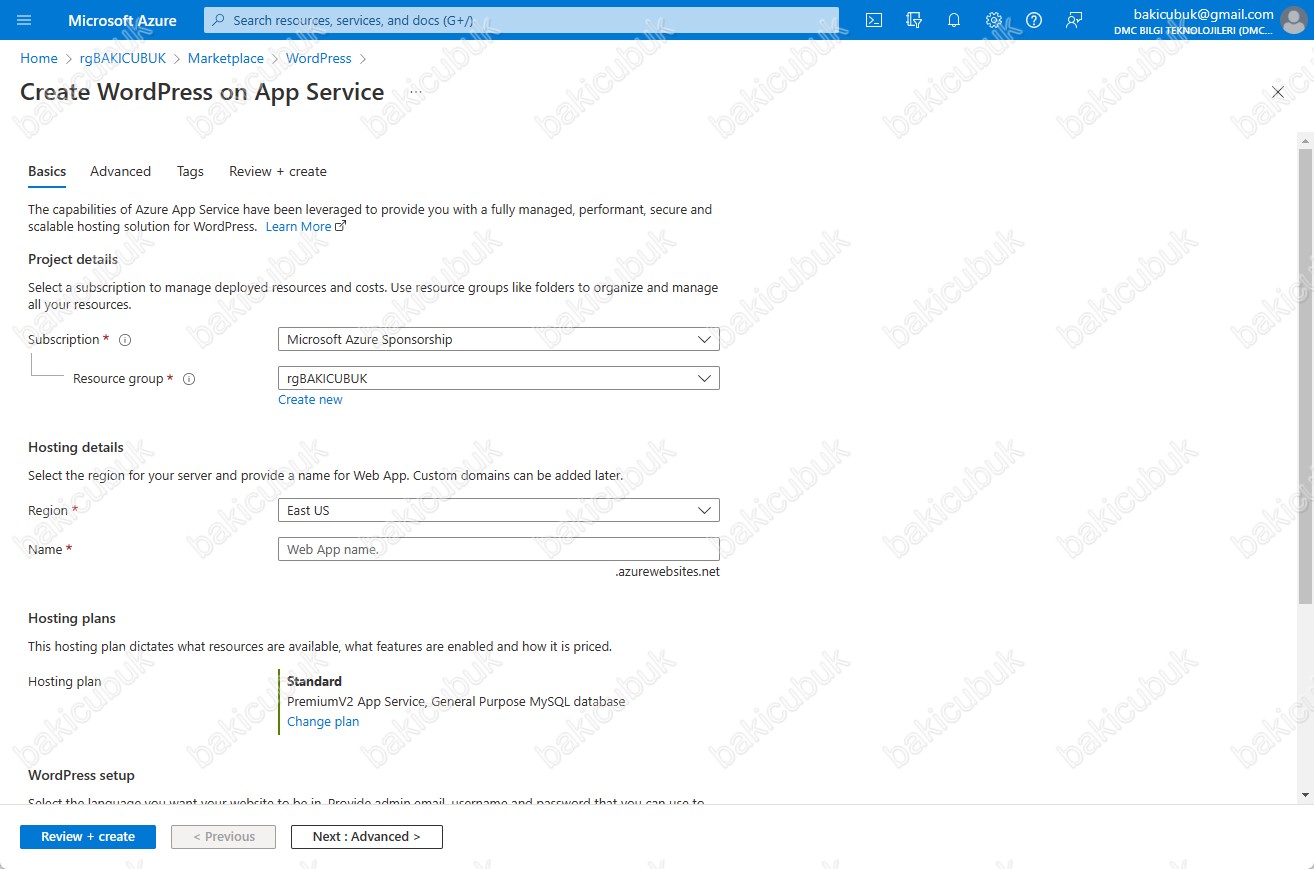Open portal Settings gear

pos(994,20)
